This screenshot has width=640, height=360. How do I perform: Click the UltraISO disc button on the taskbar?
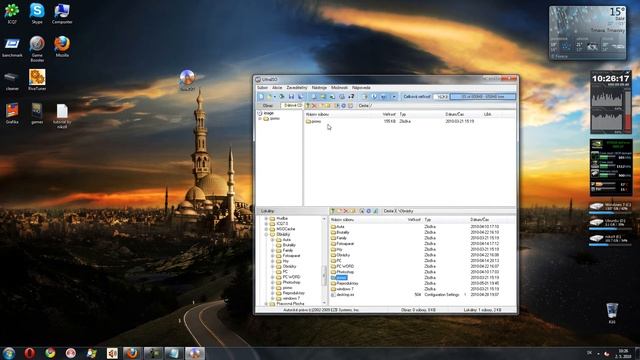click(195, 353)
